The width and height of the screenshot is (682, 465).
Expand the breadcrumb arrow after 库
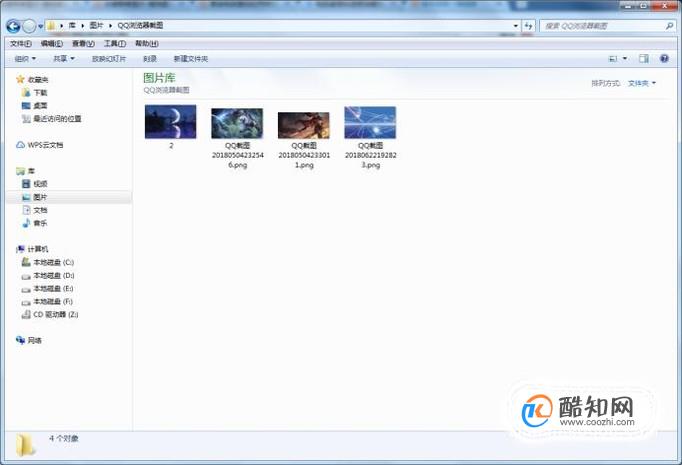coord(83,26)
